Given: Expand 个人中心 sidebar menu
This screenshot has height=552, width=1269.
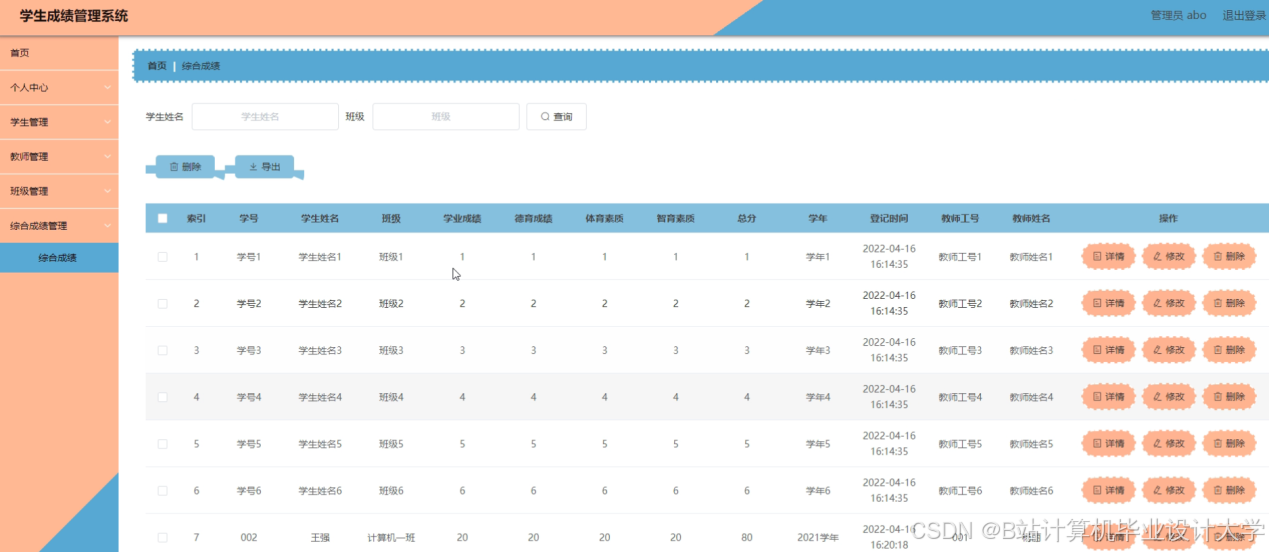Looking at the screenshot, I should point(59,87).
